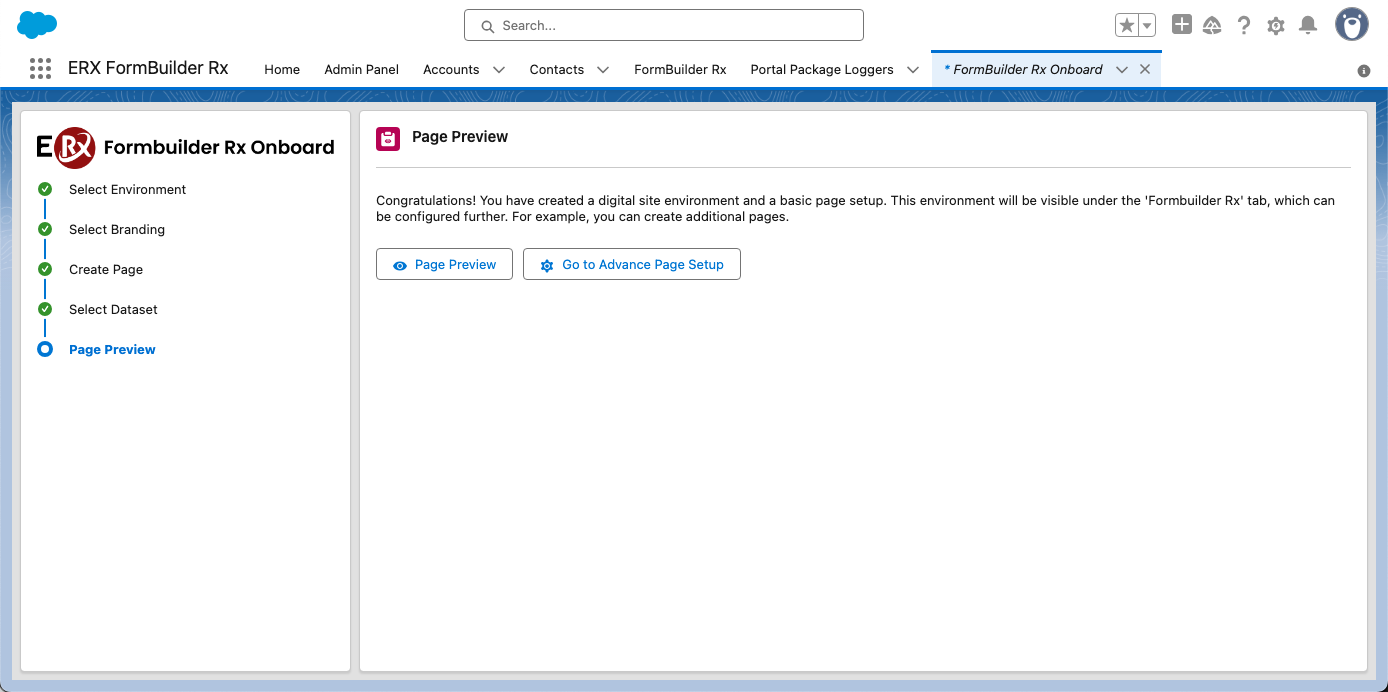Expand the Accounts tab dropdown chevron
This screenshot has height=692, width=1388.
coord(499,70)
